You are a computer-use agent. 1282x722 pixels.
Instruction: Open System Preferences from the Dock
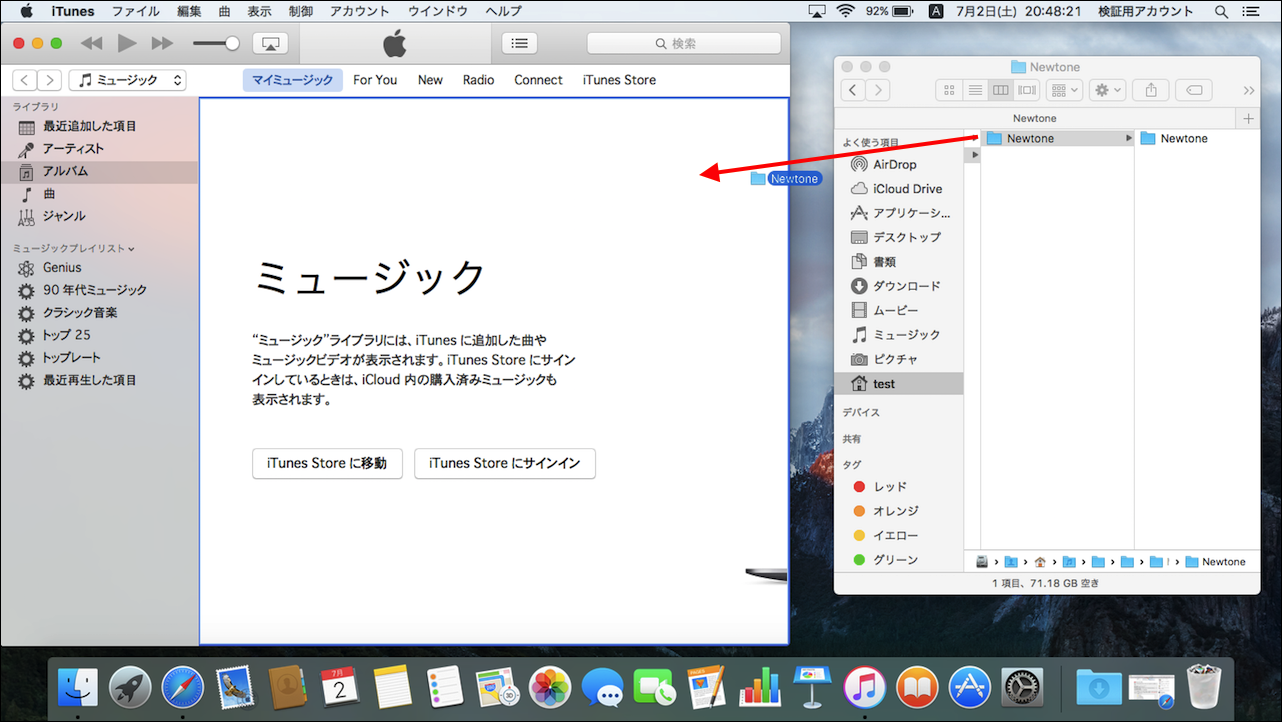[1021, 687]
